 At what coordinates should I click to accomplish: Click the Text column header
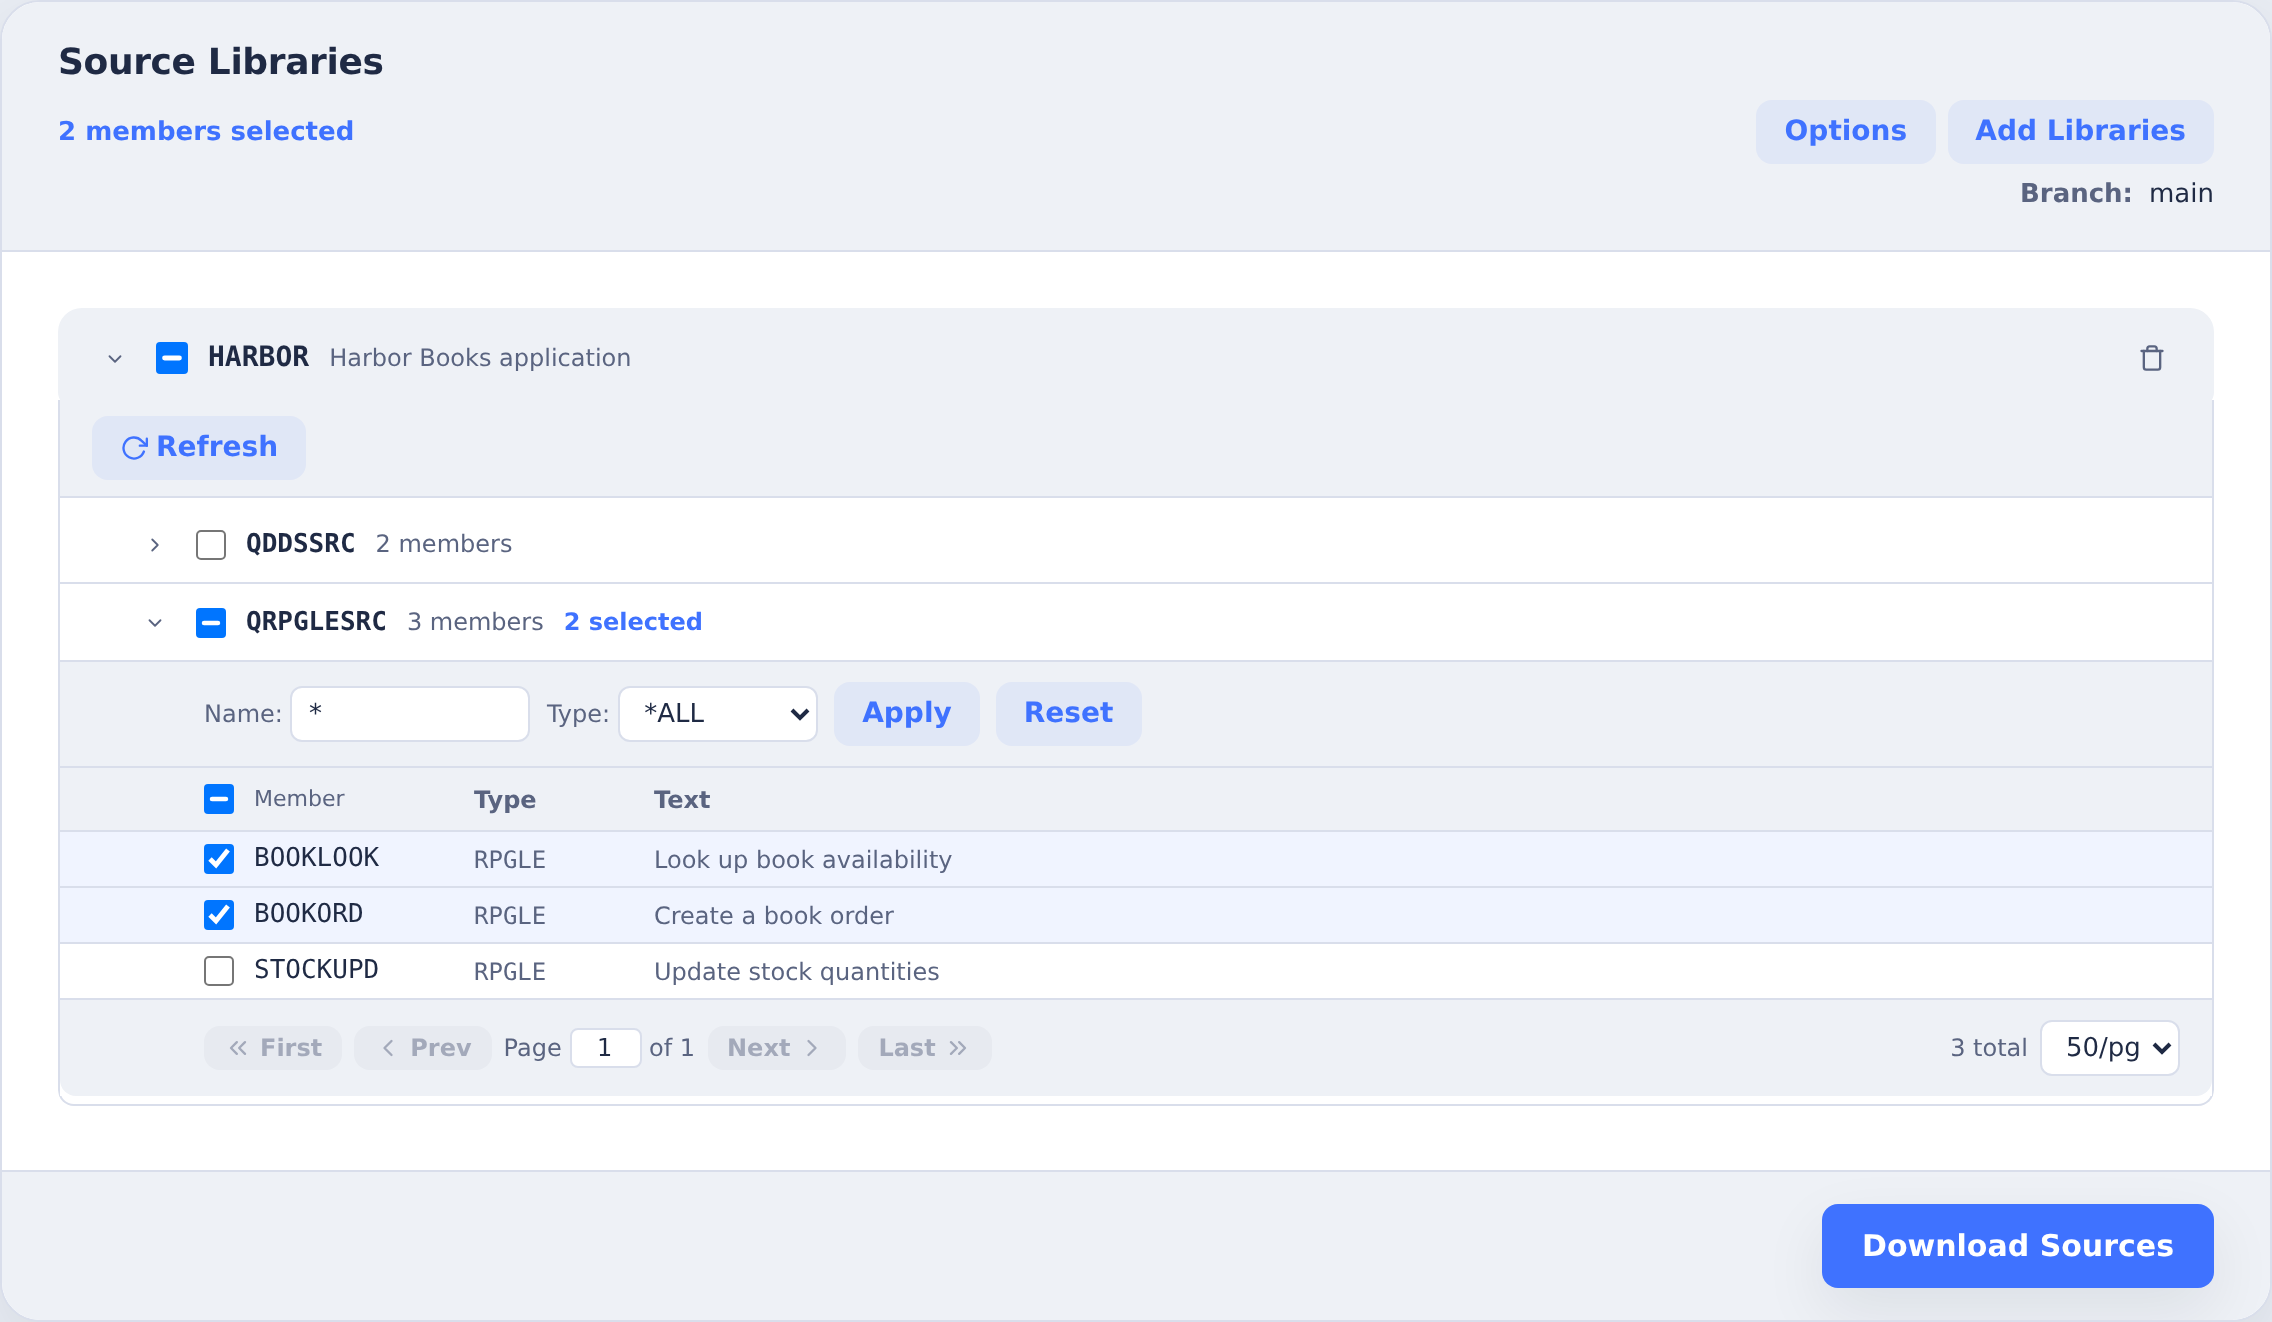pyautogui.click(x=682, y=800)
